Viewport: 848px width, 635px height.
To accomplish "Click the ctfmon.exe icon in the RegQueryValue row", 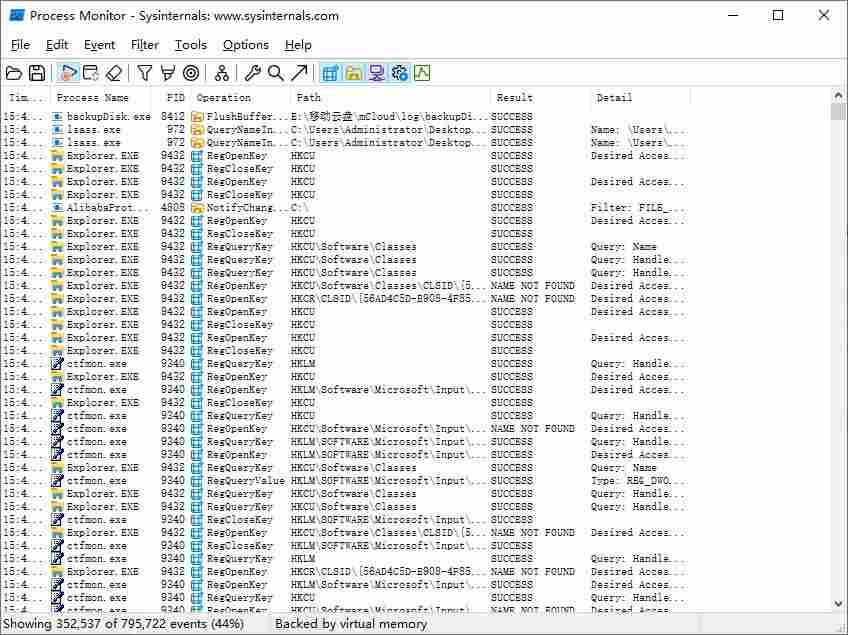I will 57,480.
